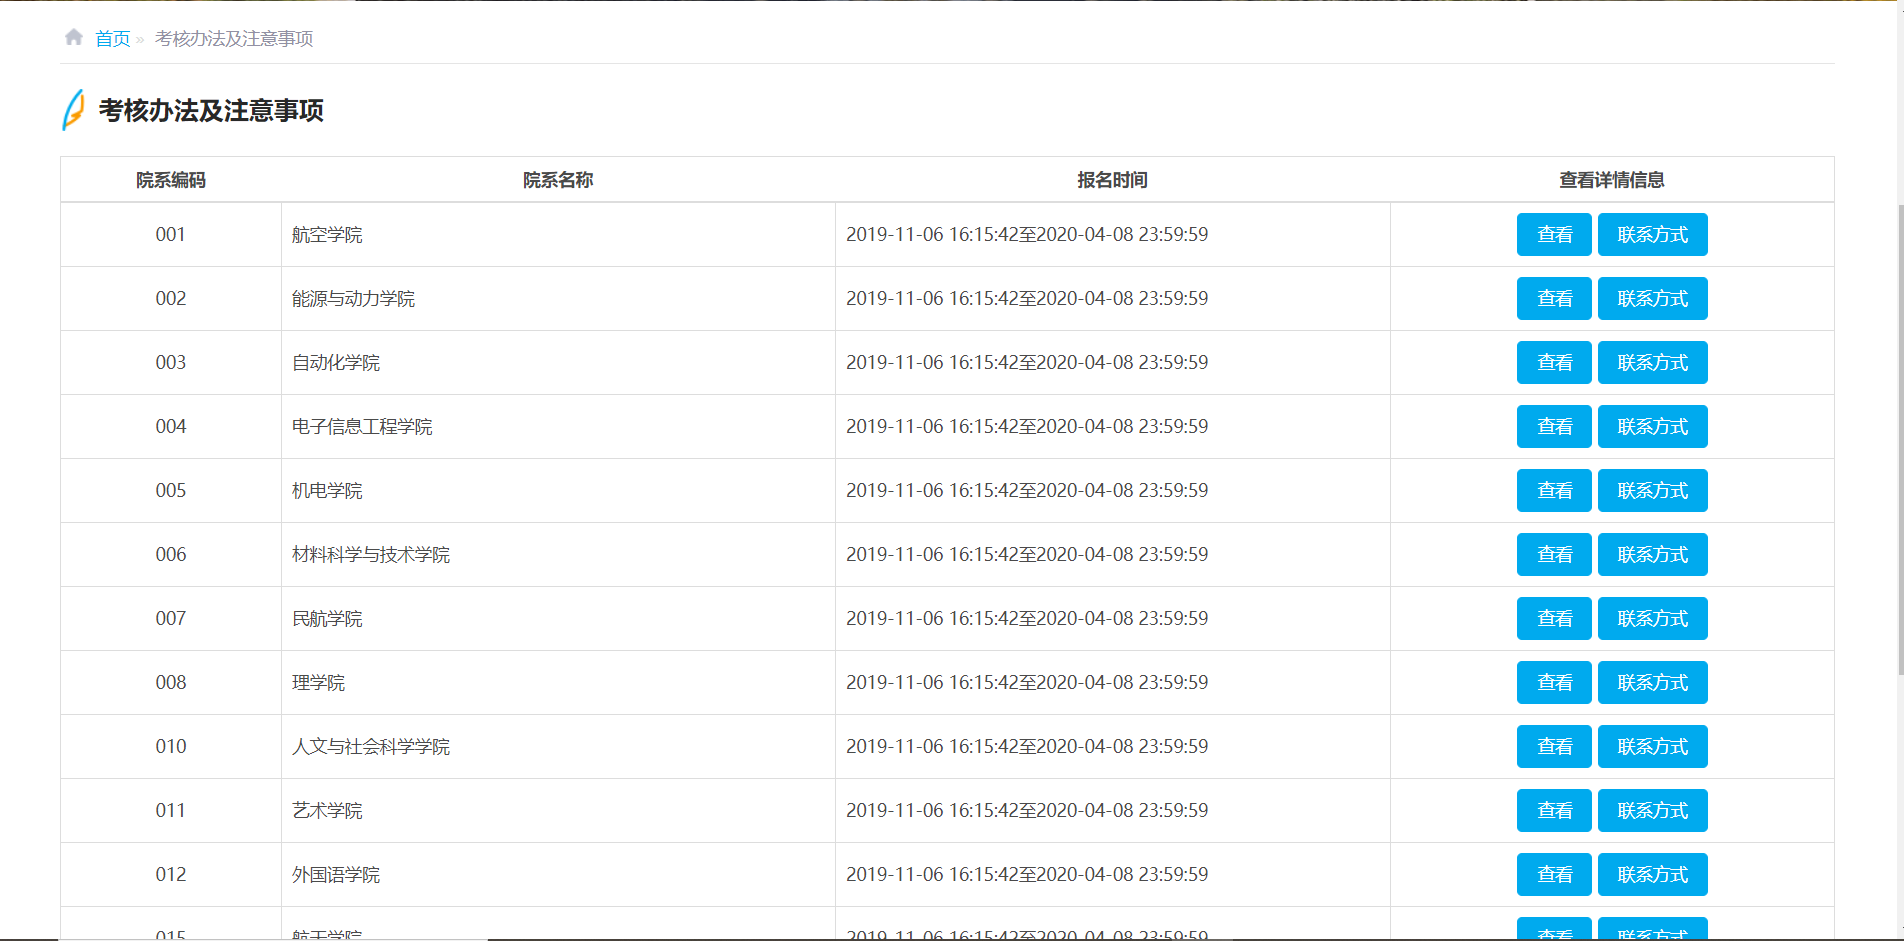Open 联系方式 for 理学院
The image size is (1904, 941).
coord(1652,682)
